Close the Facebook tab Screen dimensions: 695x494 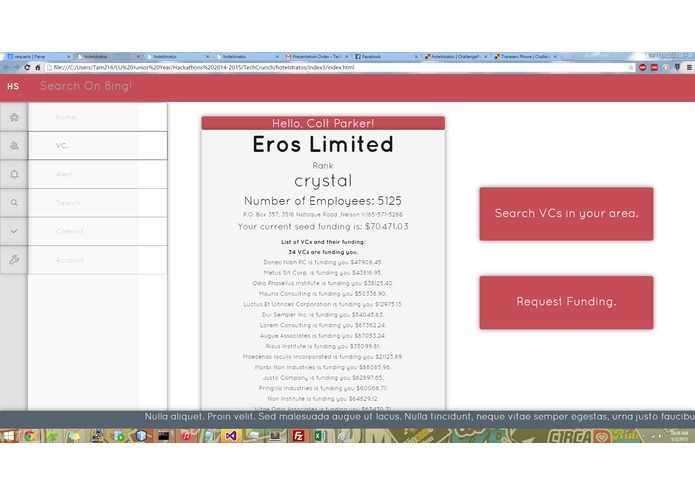(x=416, y=57)
